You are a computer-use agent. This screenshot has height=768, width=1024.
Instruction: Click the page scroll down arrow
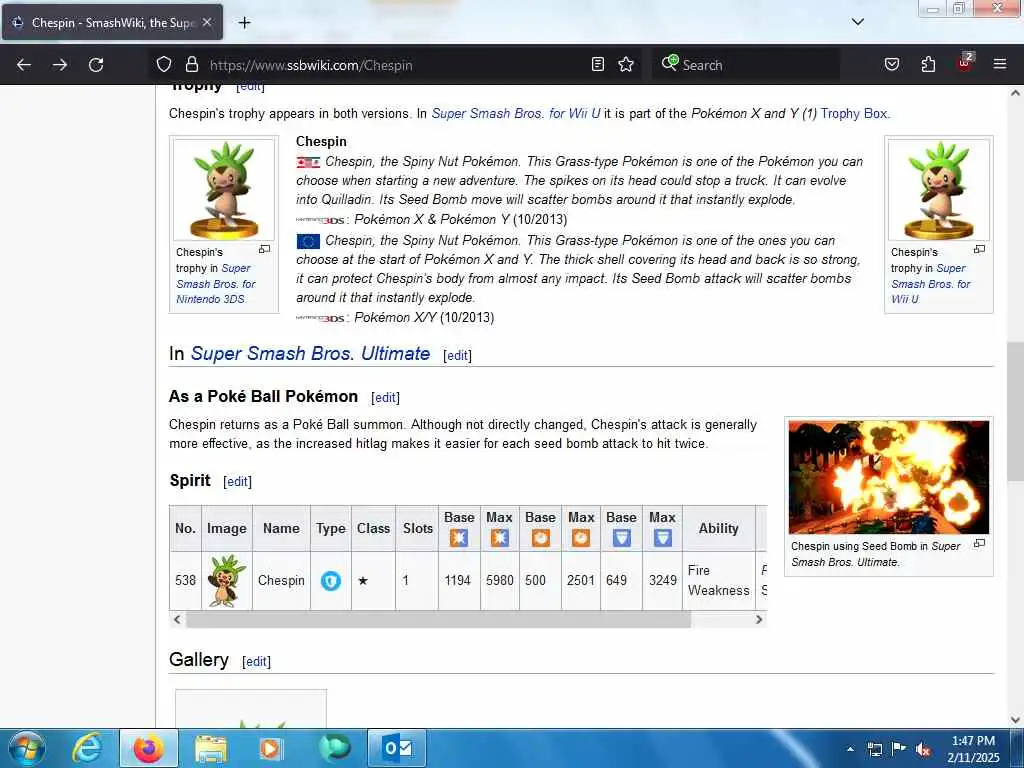[x=1015, y=720]
